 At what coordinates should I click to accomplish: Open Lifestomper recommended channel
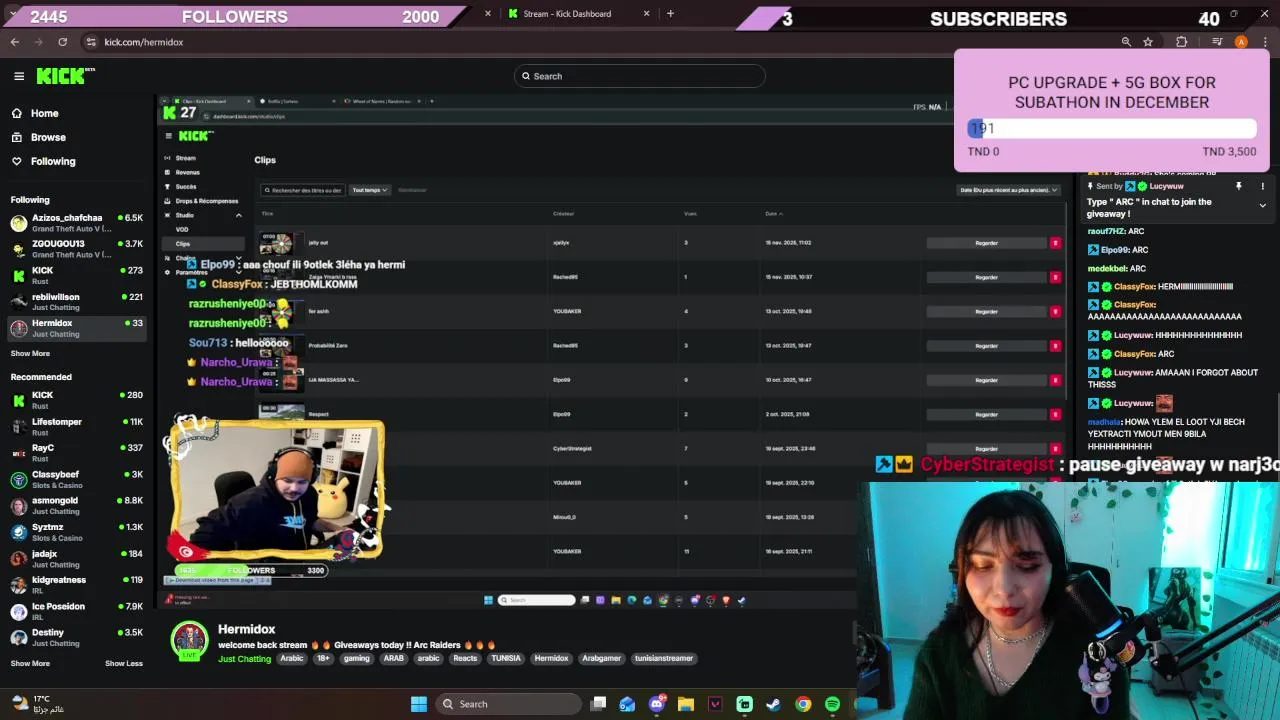(76, 427)
